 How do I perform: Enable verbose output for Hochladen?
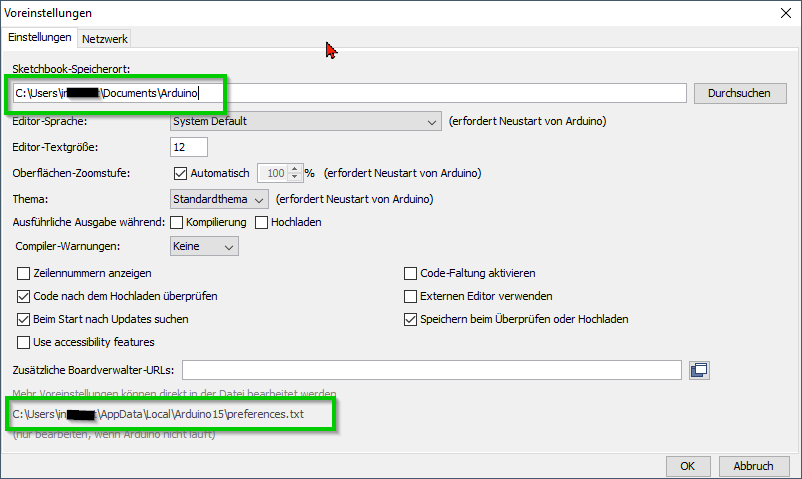(x=262, y=222)
